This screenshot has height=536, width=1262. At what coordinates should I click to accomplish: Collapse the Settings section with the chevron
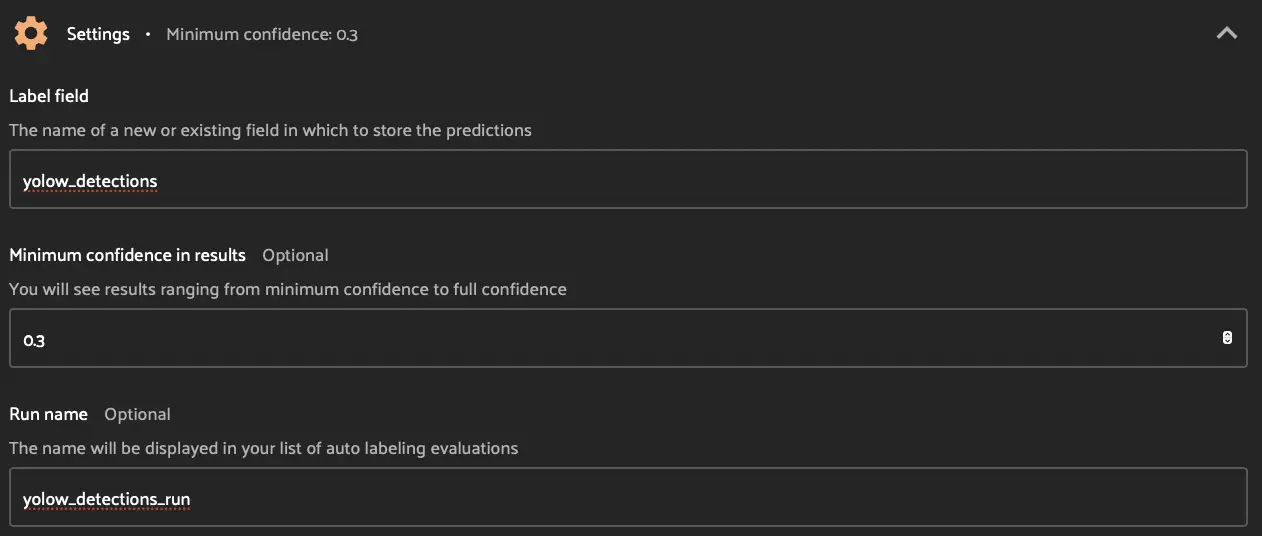[x=1226, y=34]
